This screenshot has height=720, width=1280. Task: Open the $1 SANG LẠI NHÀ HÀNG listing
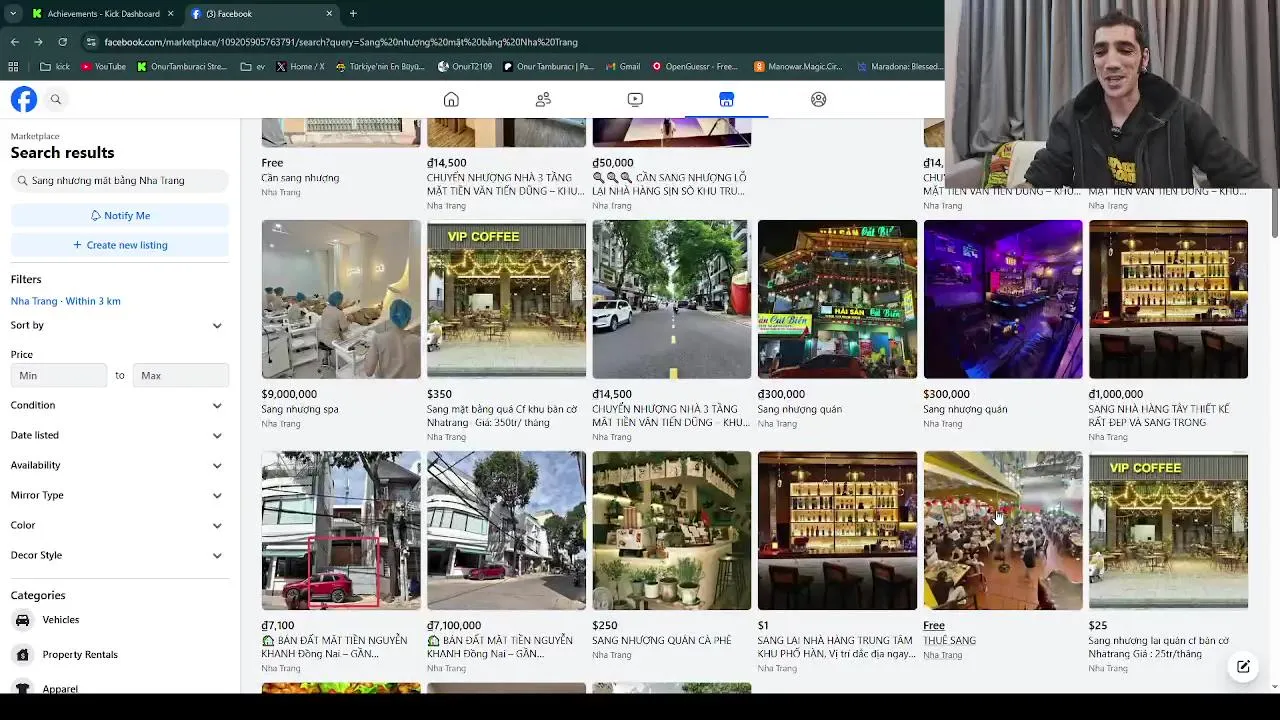click(837, 530)
